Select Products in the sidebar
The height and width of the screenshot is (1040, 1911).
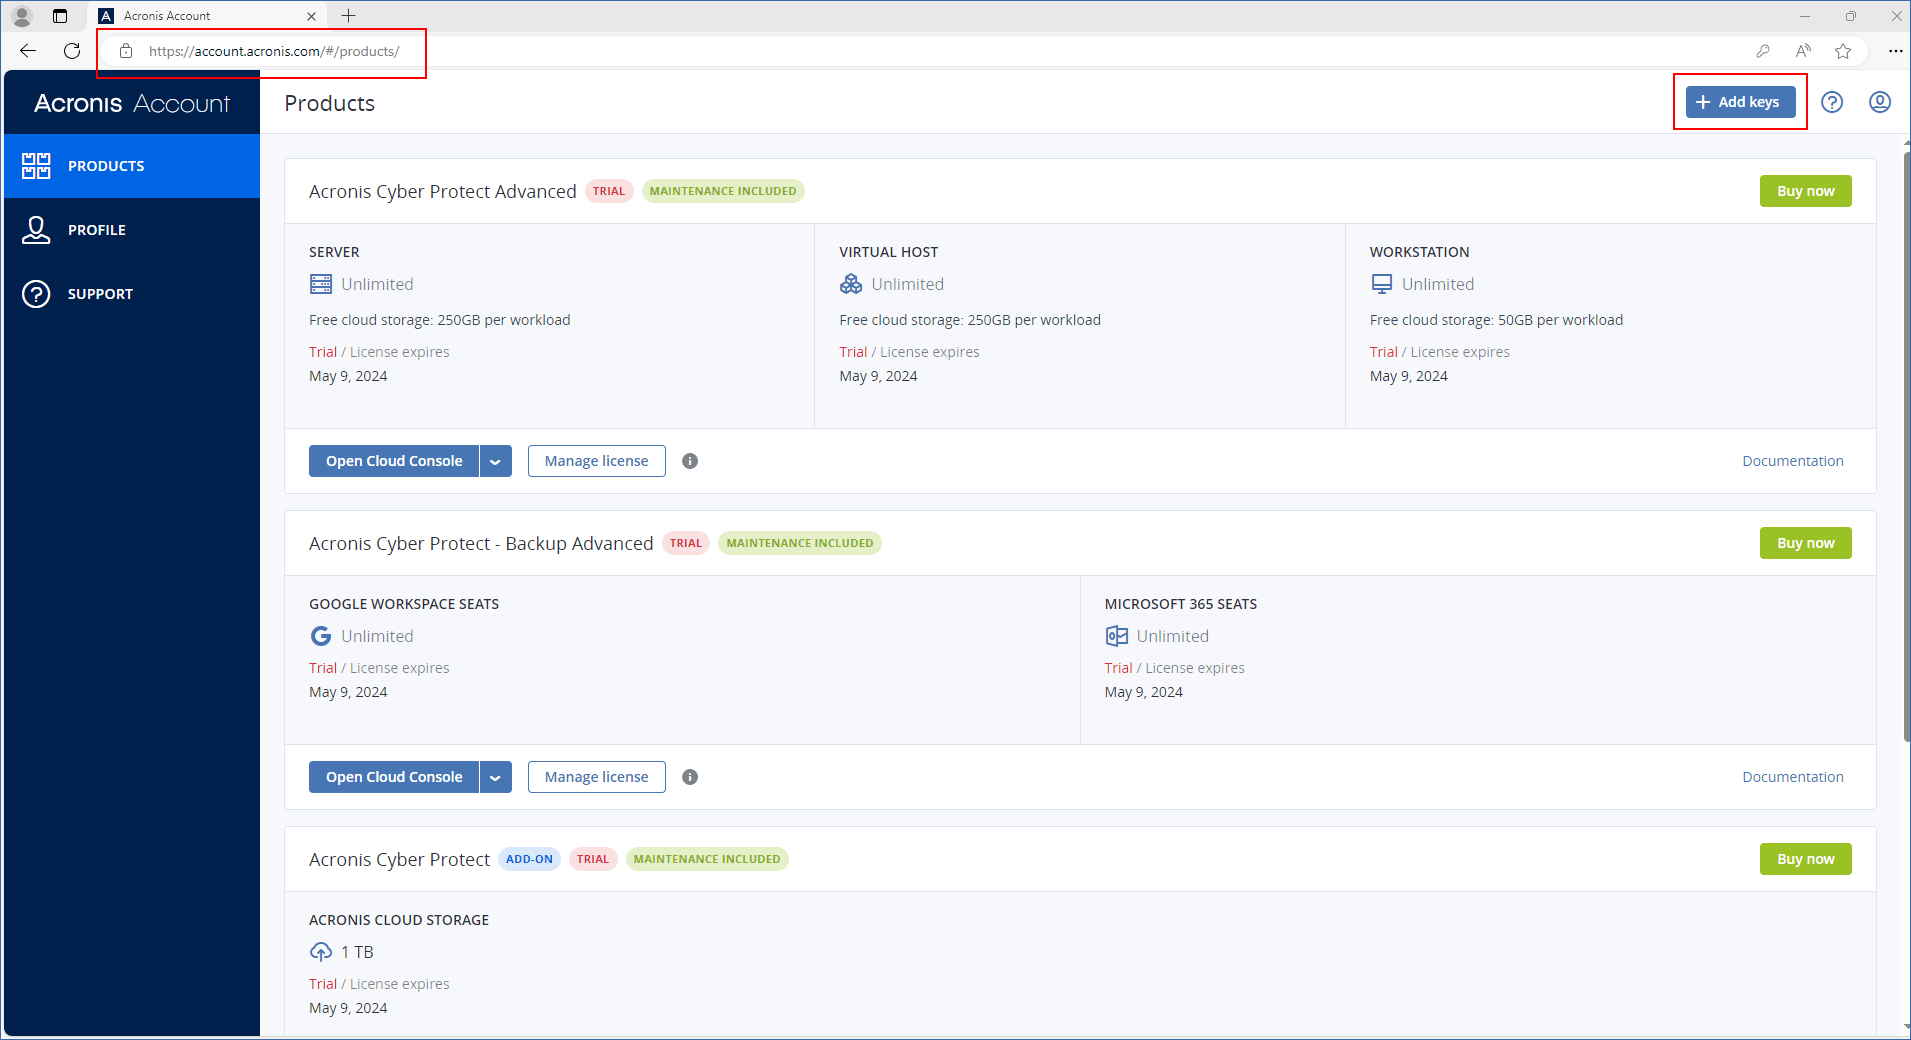105,166
